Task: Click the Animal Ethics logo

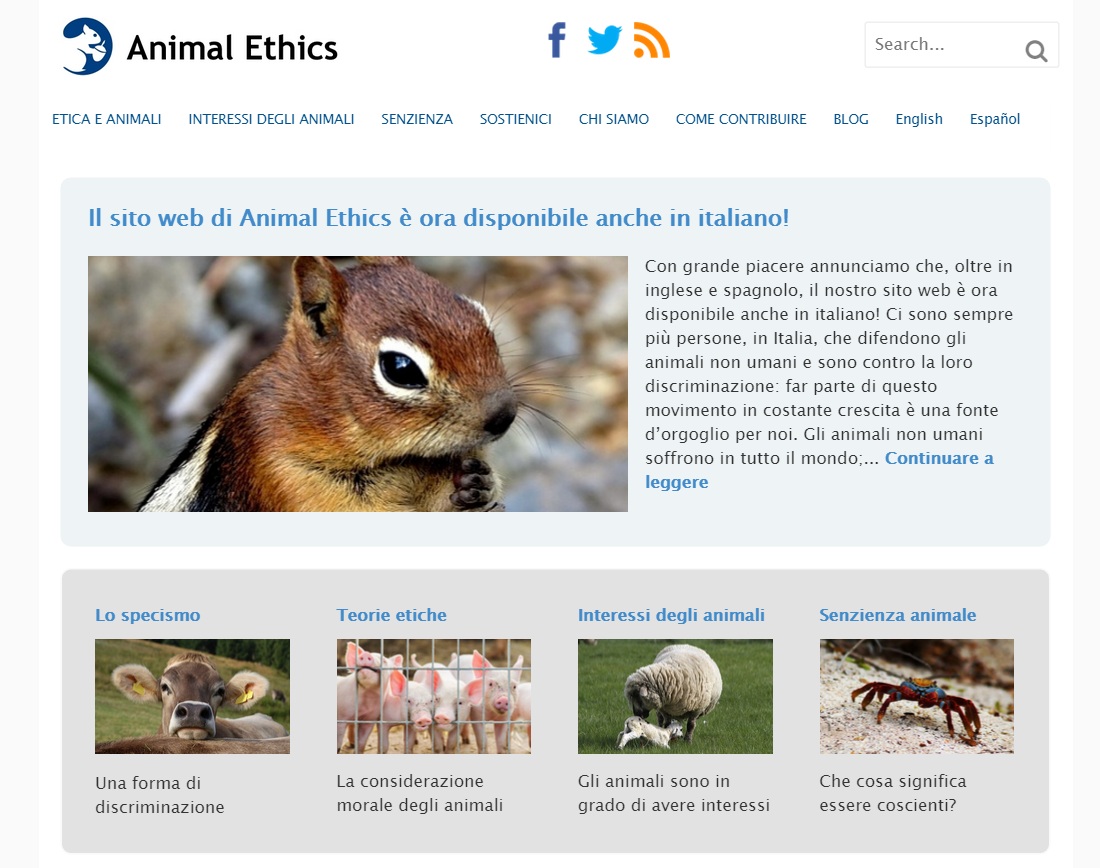Action: pyautogui.click(x=201, y=47)
